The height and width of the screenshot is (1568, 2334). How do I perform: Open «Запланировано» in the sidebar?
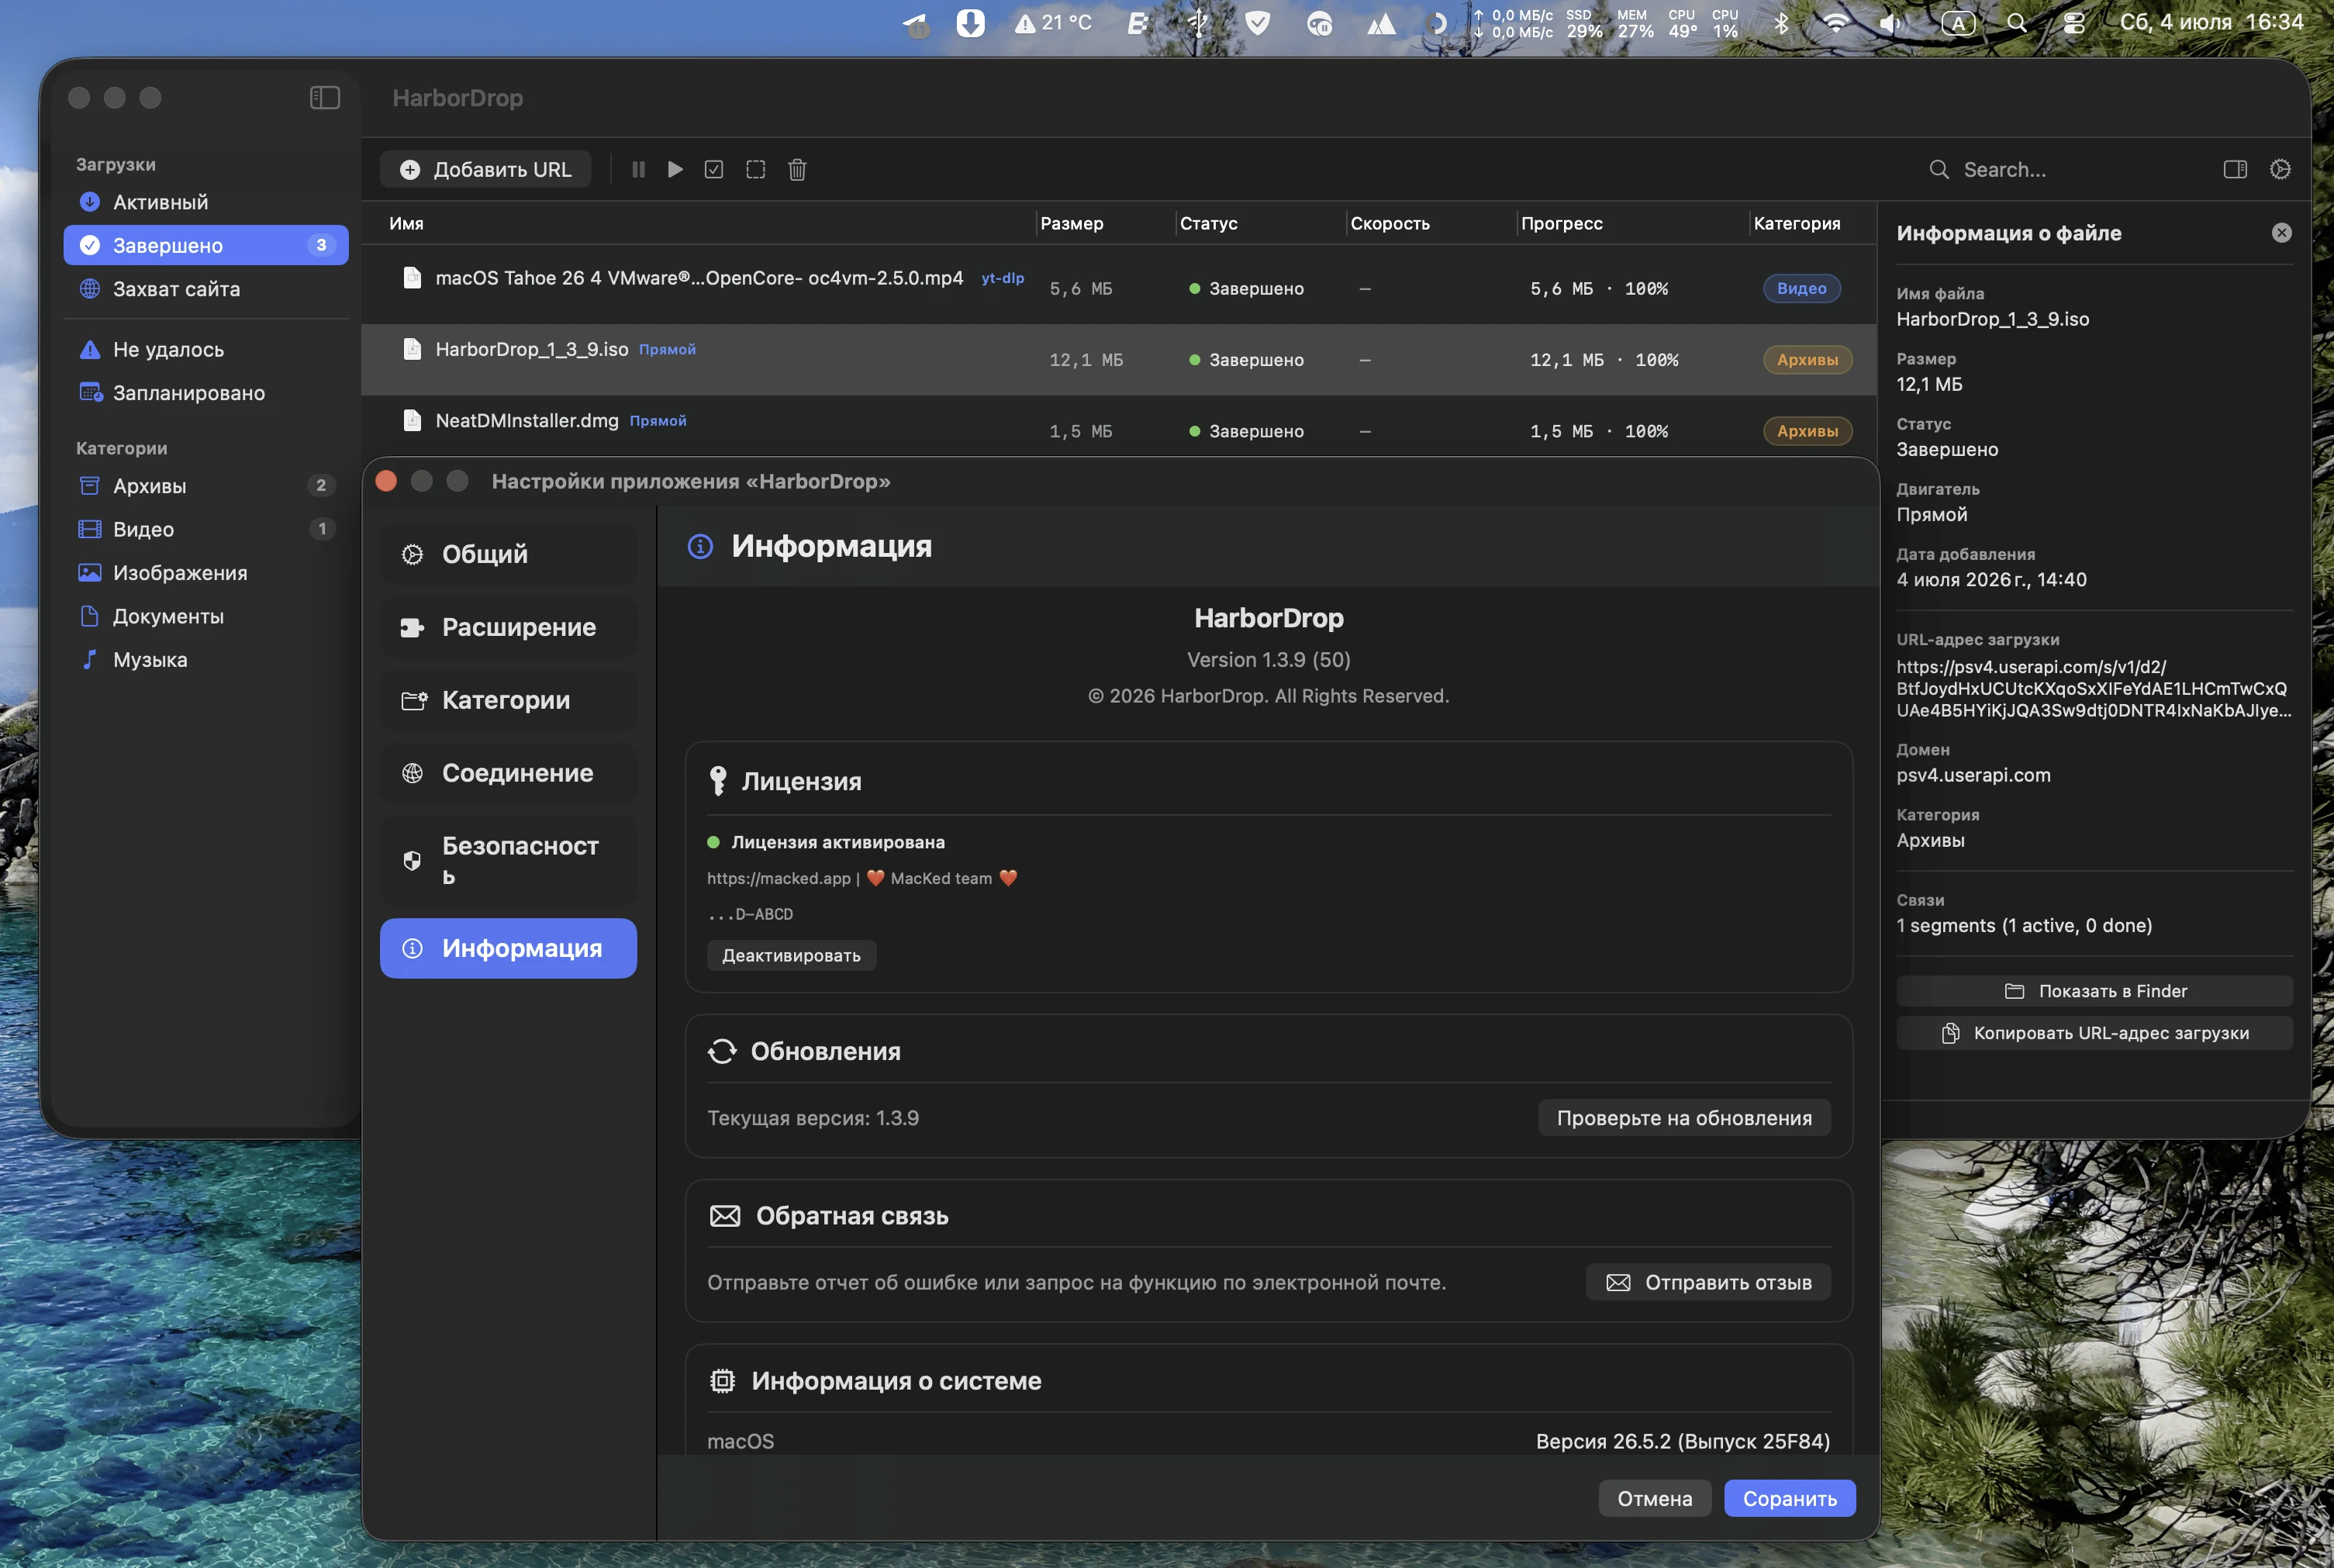click(205, 393)
